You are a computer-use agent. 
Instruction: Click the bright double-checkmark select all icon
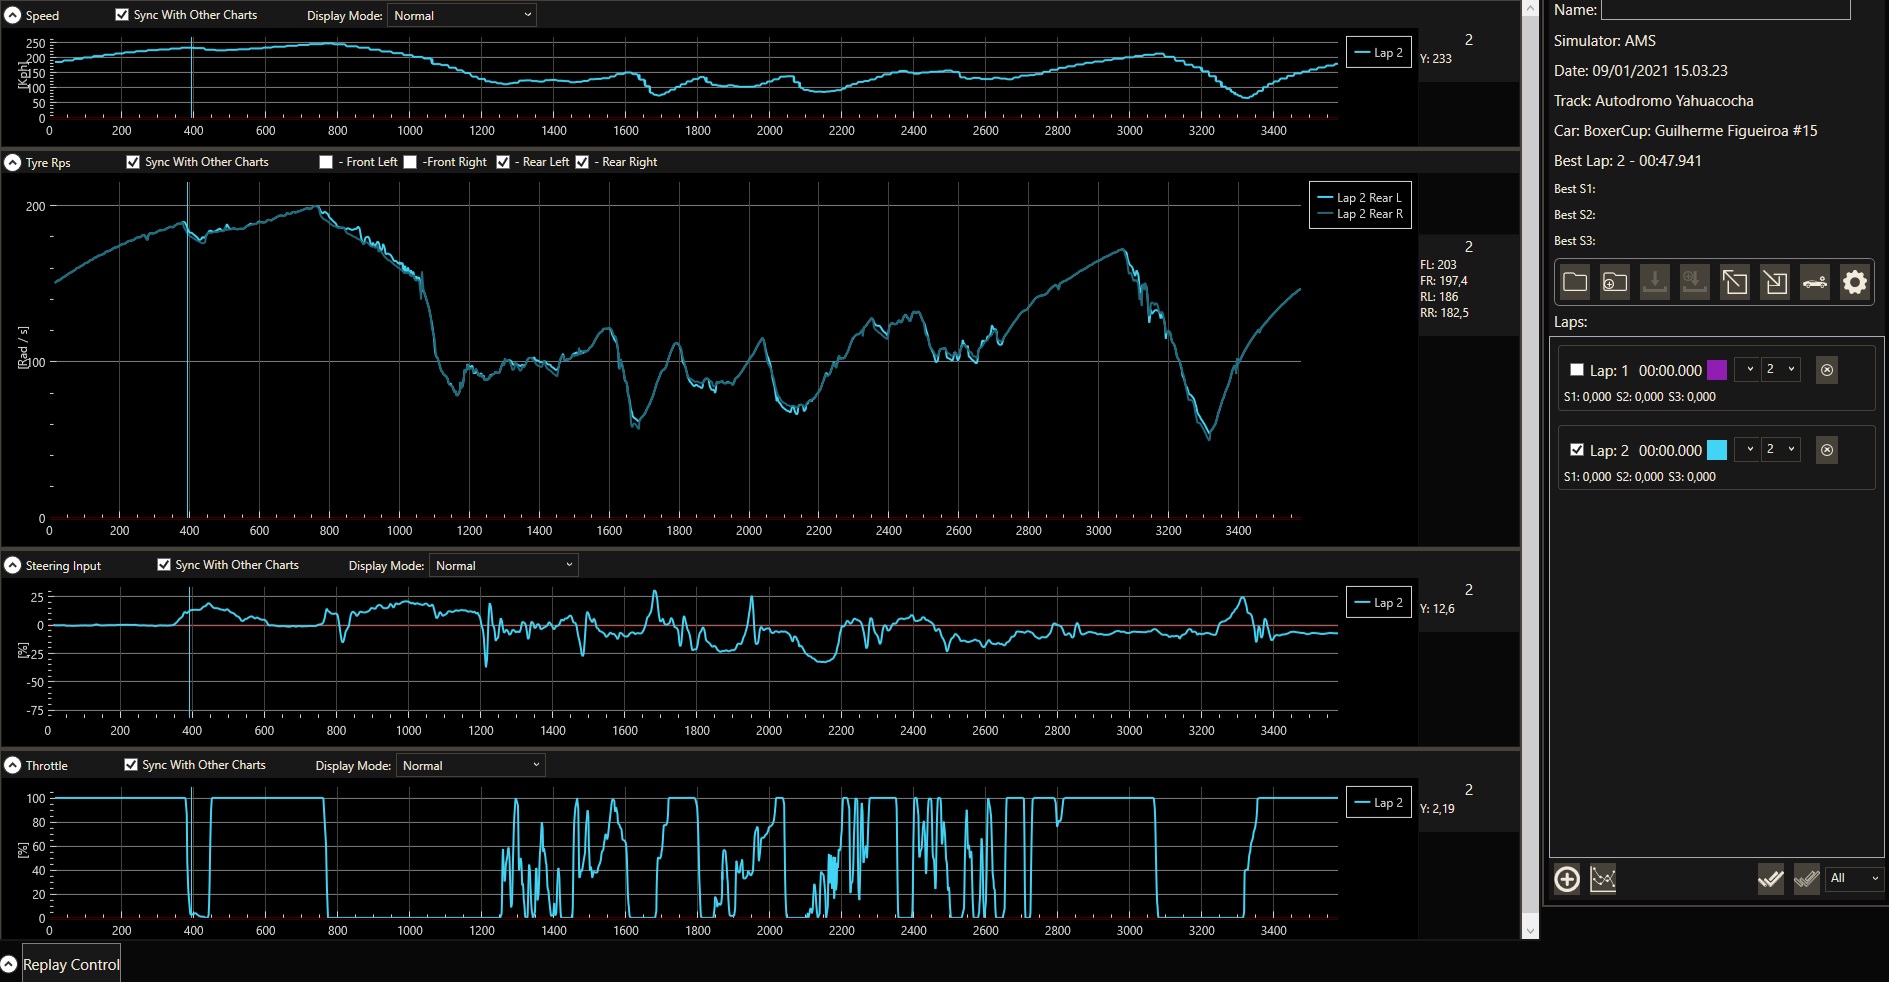tap(1771, 879)
